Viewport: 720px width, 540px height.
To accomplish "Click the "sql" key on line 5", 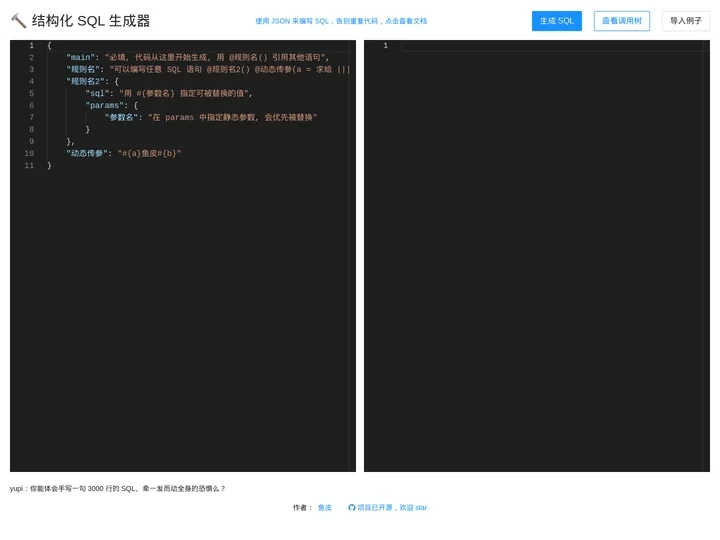I will click(97, 93).
